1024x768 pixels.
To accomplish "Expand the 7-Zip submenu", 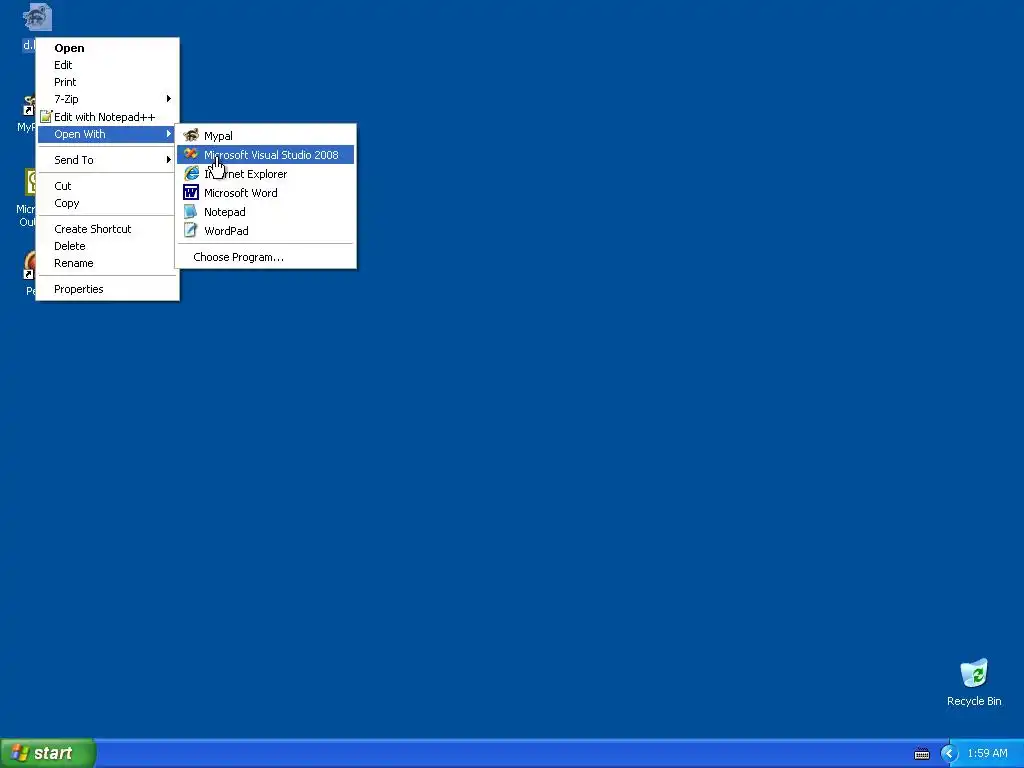I will pyautogui.click(x=107, y=99).
